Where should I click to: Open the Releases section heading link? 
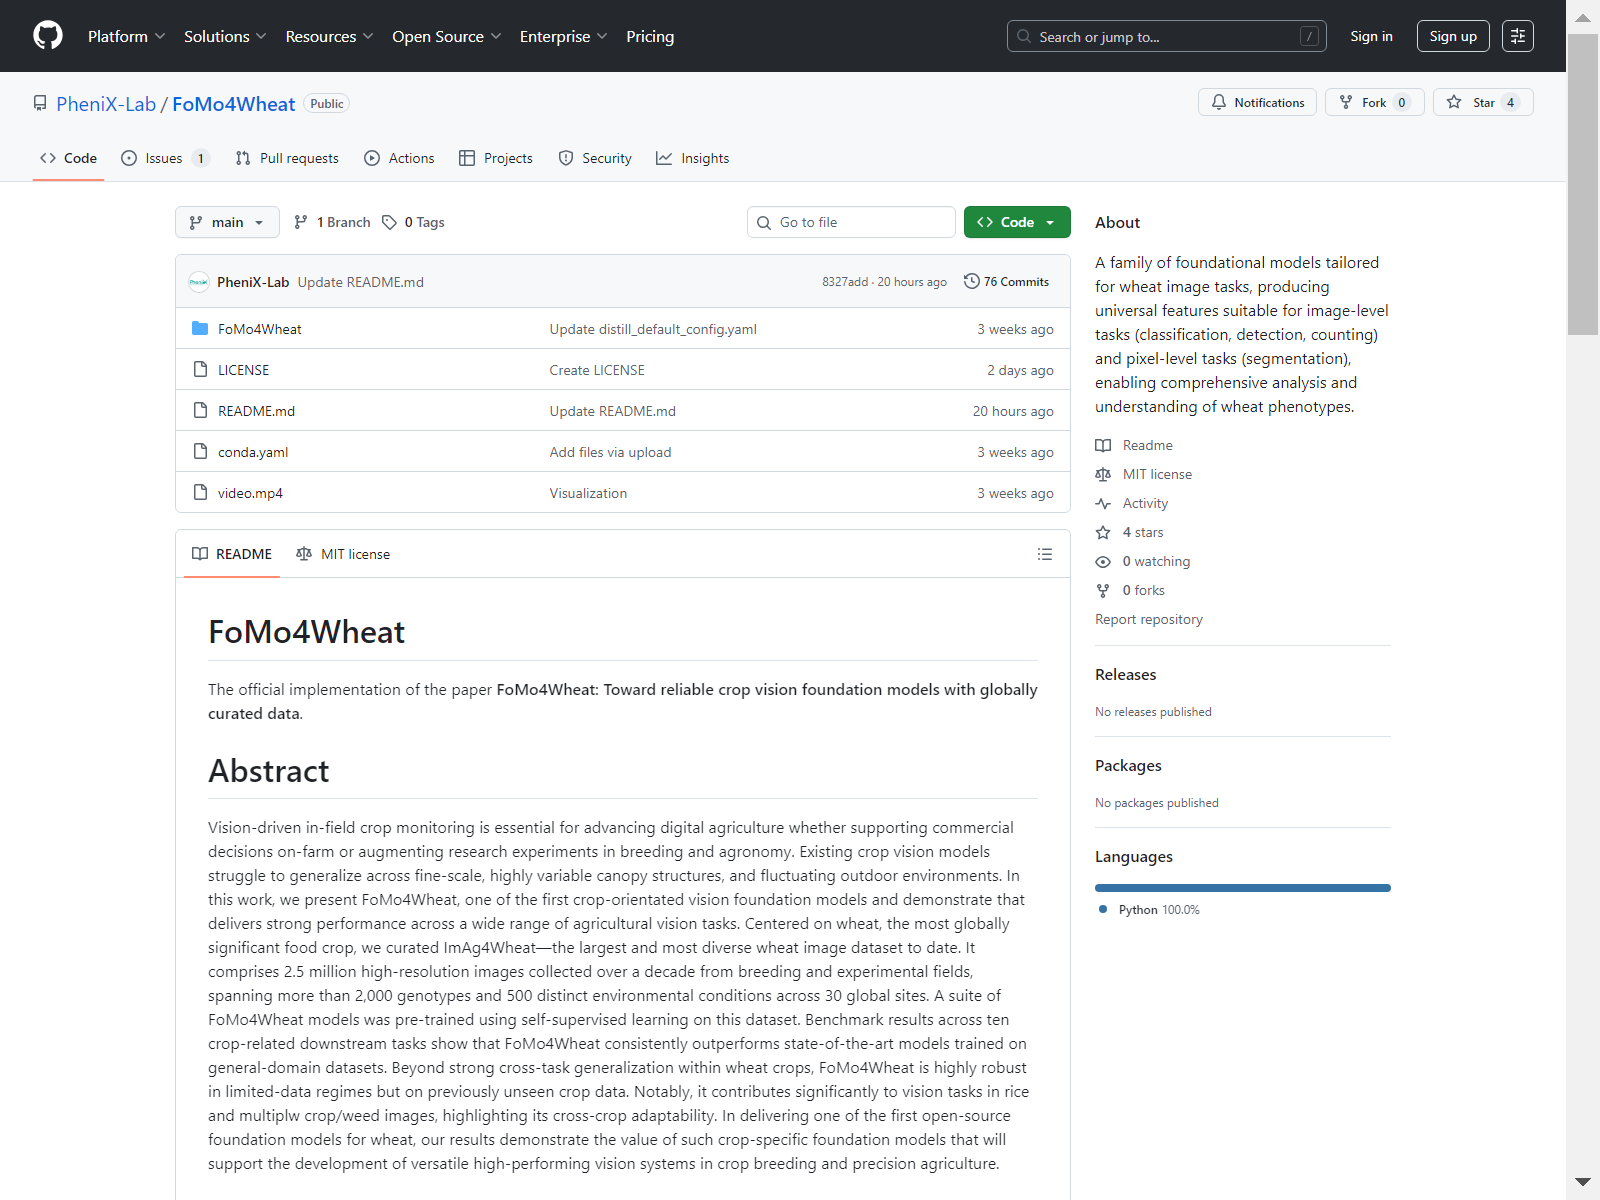1125,675
